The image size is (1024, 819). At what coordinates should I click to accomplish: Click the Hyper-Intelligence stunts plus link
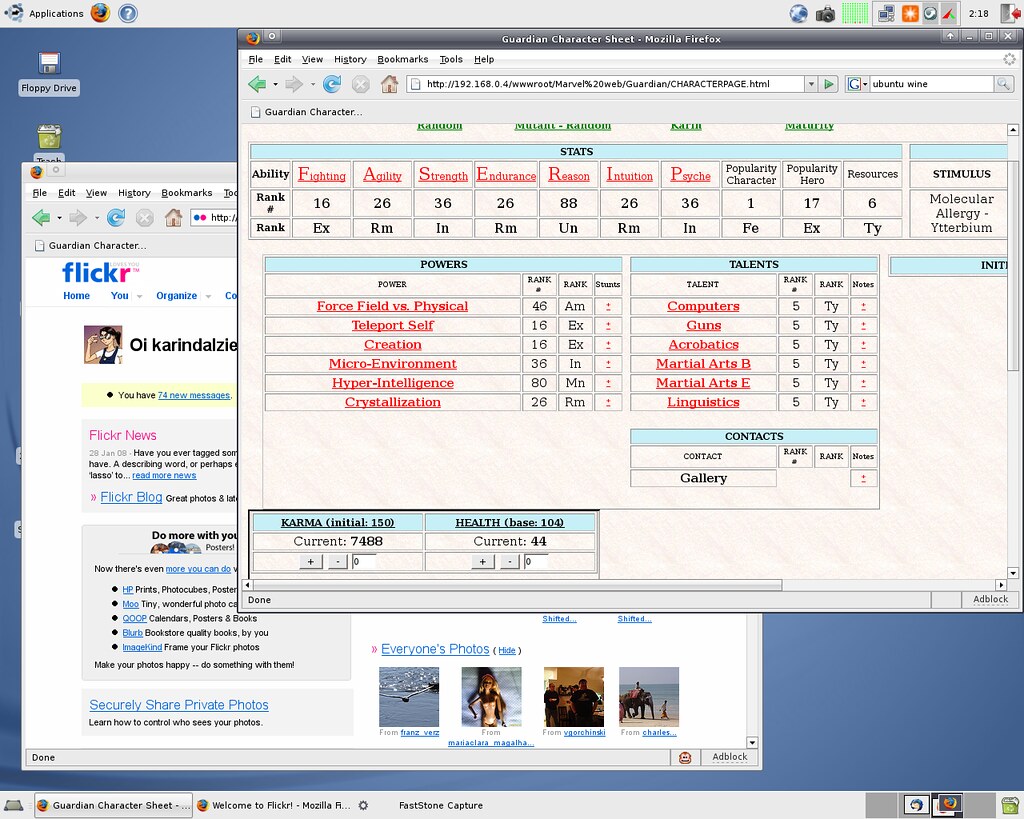point(608,383)
